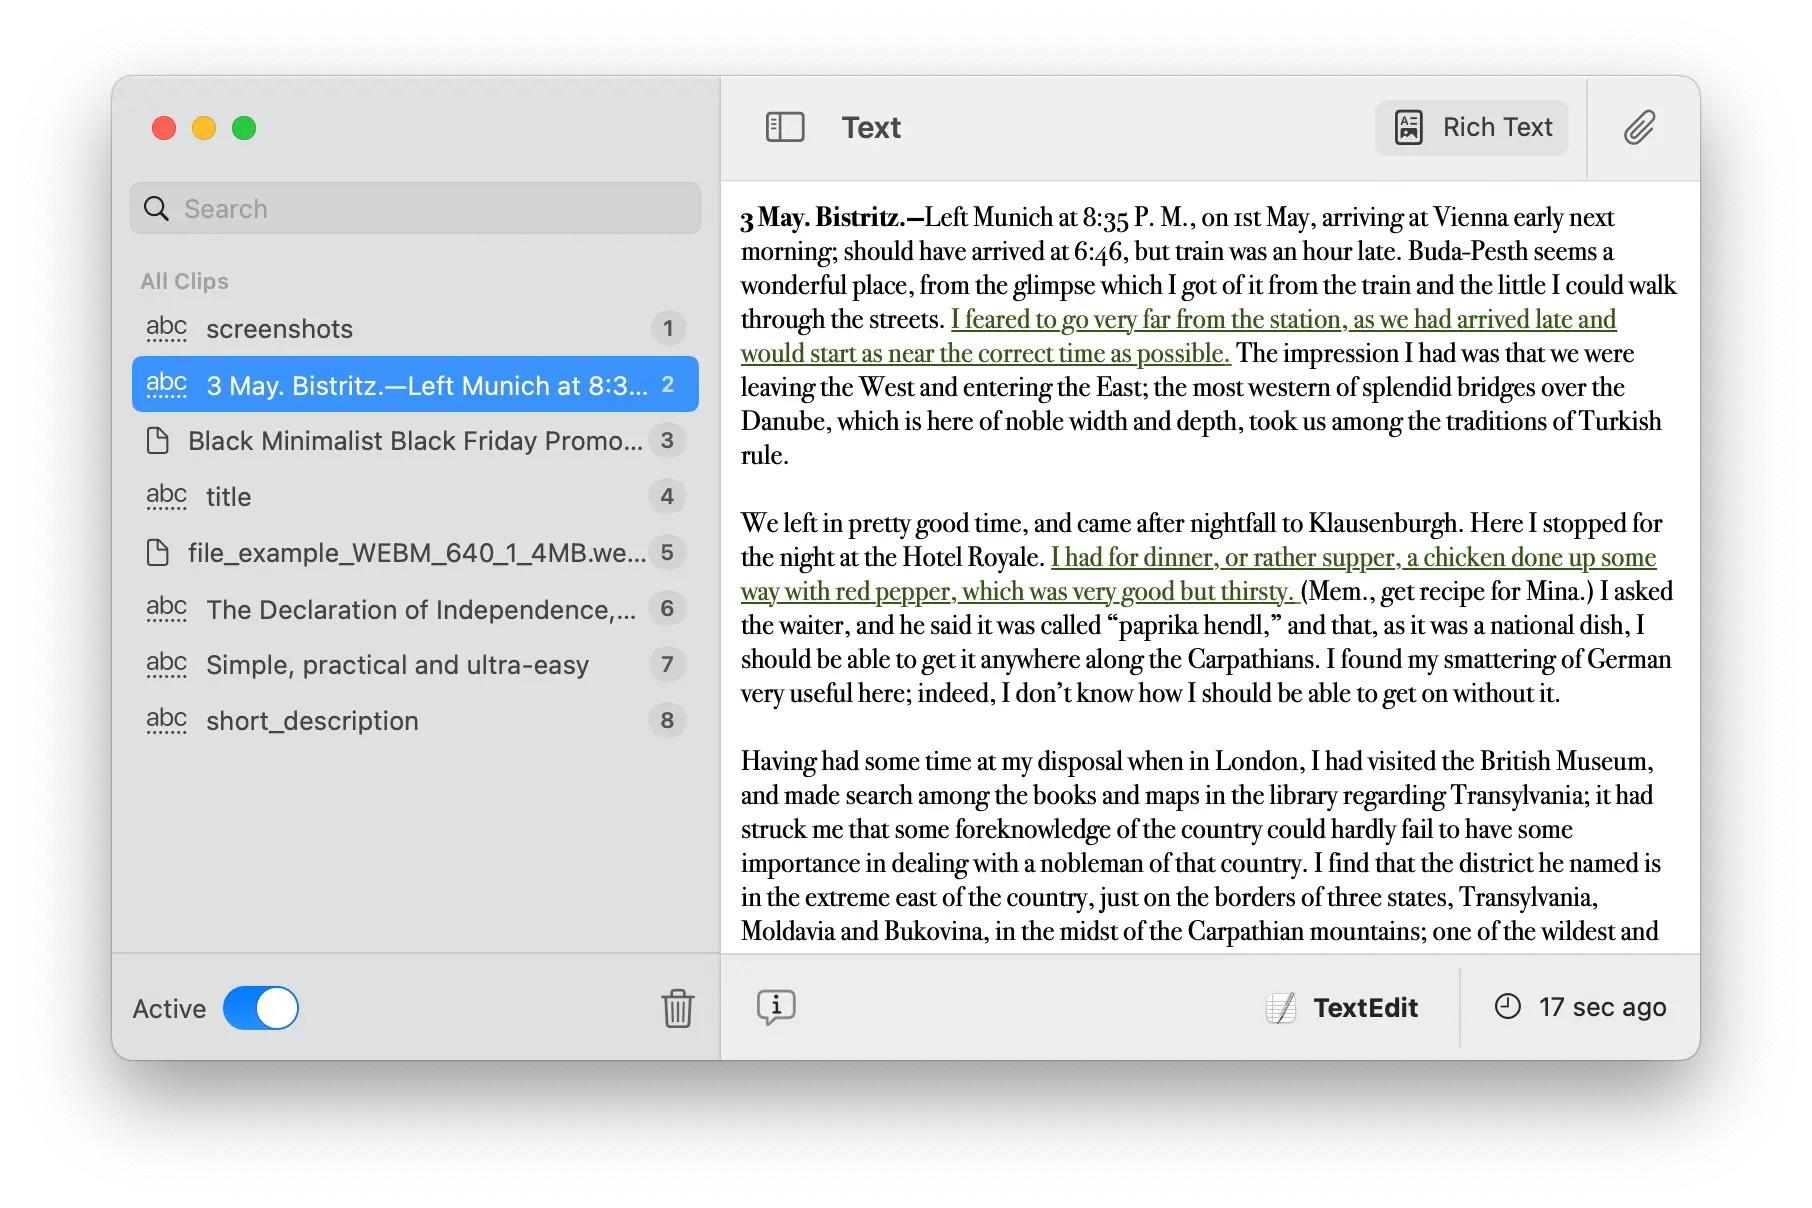Click the 'All Clips' section header

(x=185, y=281)
